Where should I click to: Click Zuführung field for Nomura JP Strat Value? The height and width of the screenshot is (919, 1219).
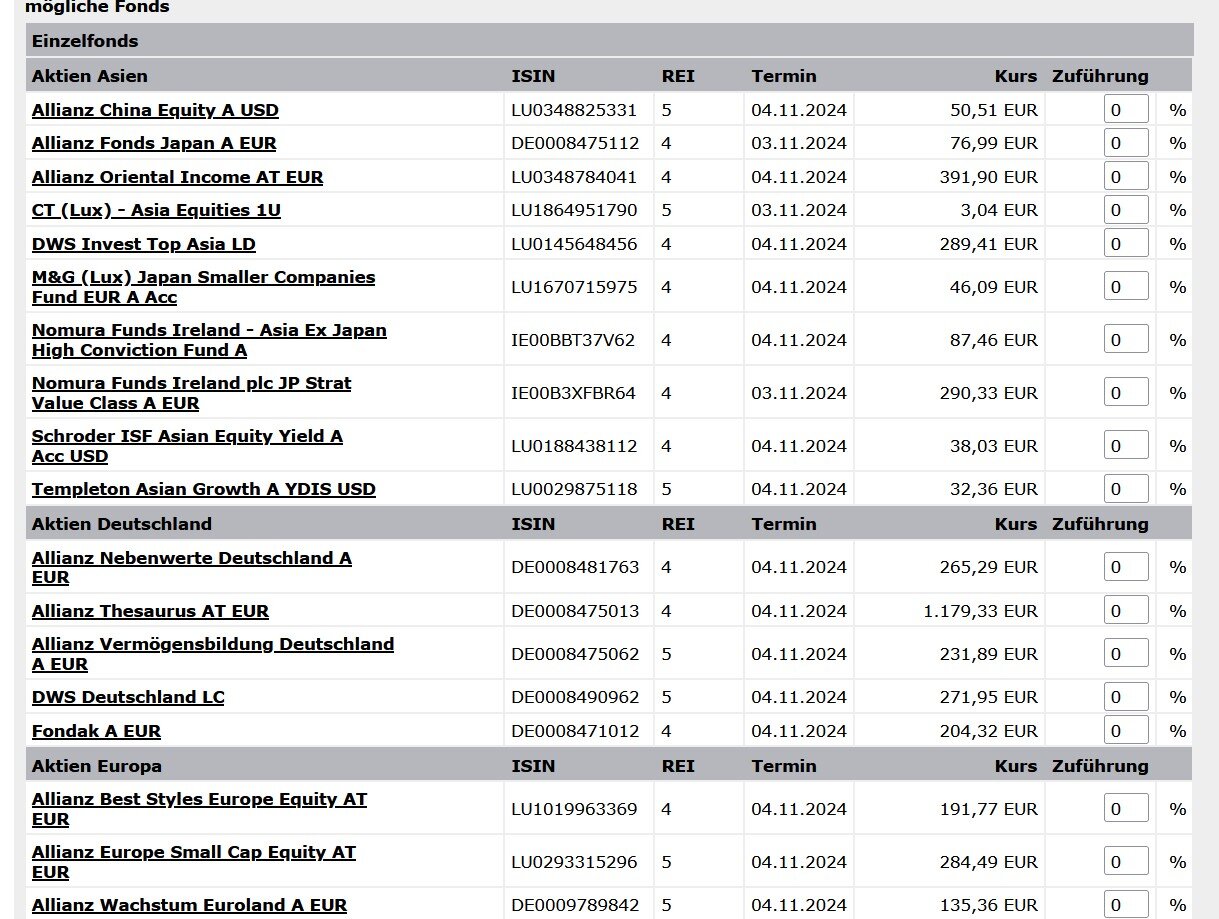click(x=1126, y=393)
